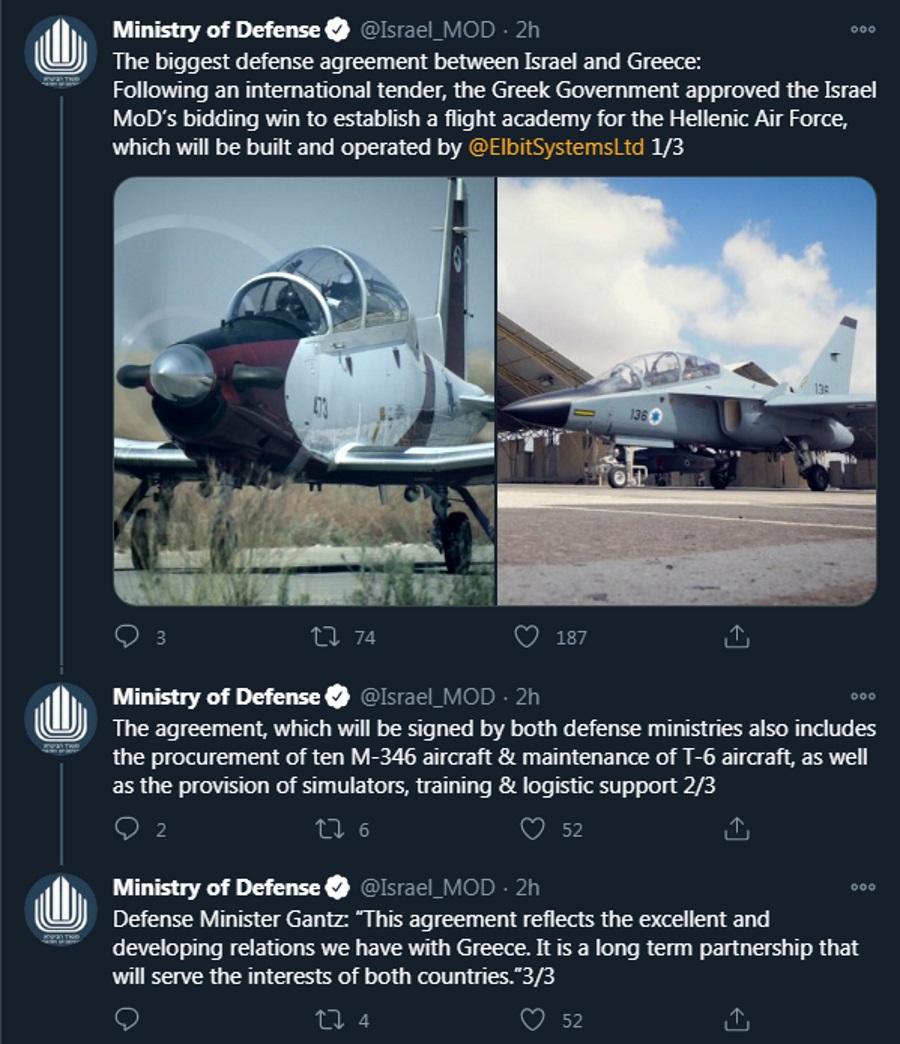The width and height of the screenshot is (900, 1044).
Task: Share the third tweet with Gantz quote
Action: (x=736, y=1020)
